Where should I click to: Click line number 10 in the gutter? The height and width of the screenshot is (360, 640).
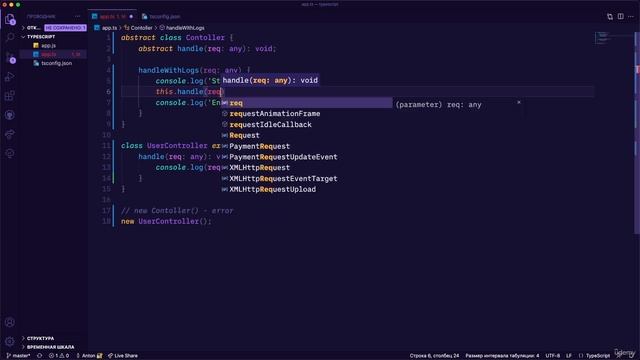pyautogui.click(x=107, y=135)
